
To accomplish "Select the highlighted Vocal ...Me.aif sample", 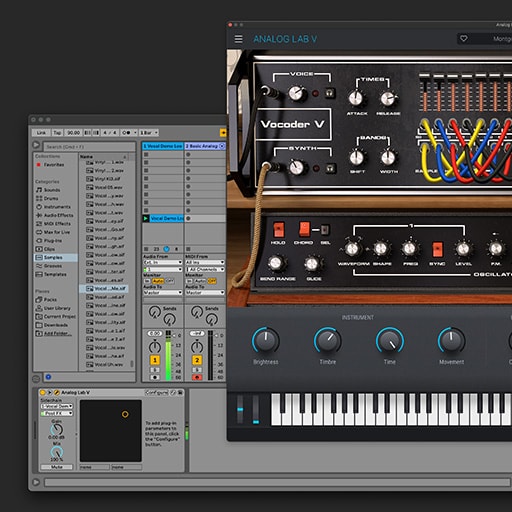I will tap(103, 288).
